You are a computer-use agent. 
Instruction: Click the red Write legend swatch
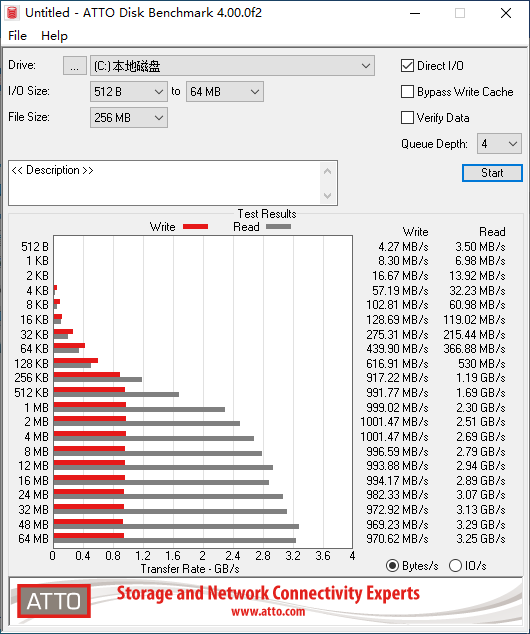pos(195,227)
